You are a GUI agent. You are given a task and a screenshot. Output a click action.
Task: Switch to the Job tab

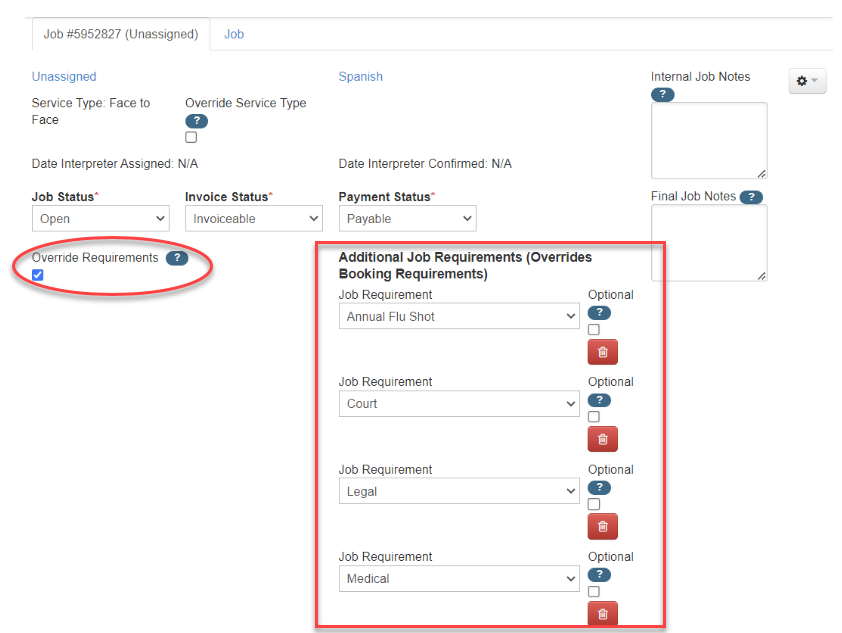click(x=233, y=33)
